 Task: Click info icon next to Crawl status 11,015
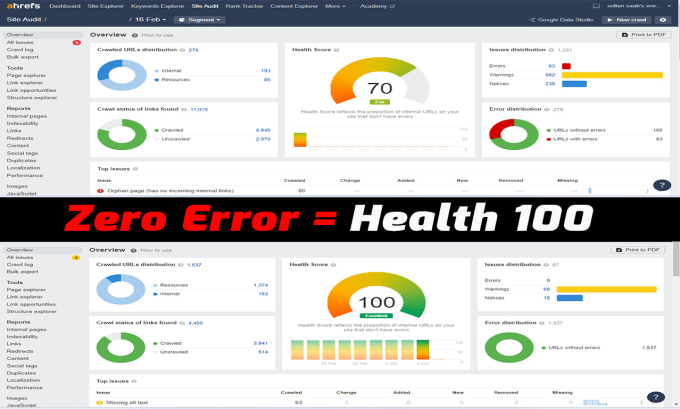(184, 109)
